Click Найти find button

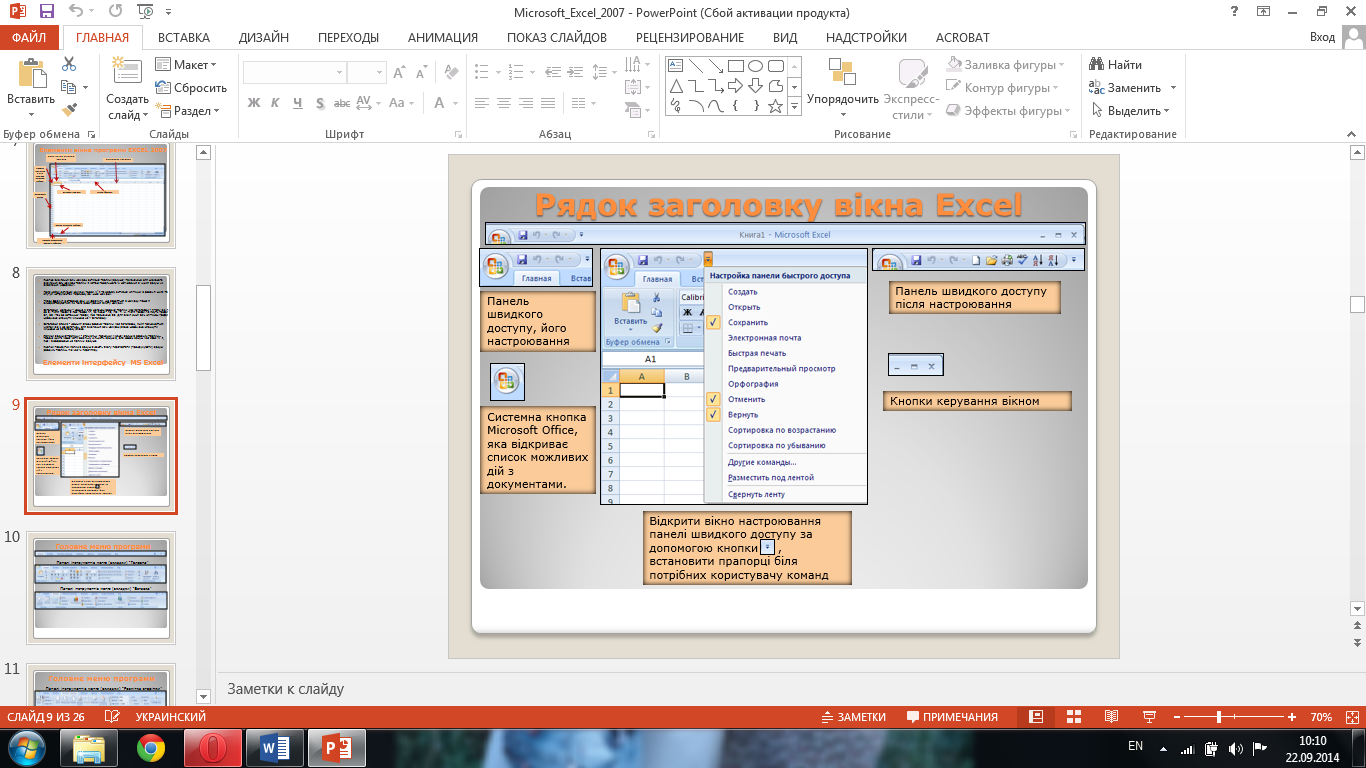1116,65
